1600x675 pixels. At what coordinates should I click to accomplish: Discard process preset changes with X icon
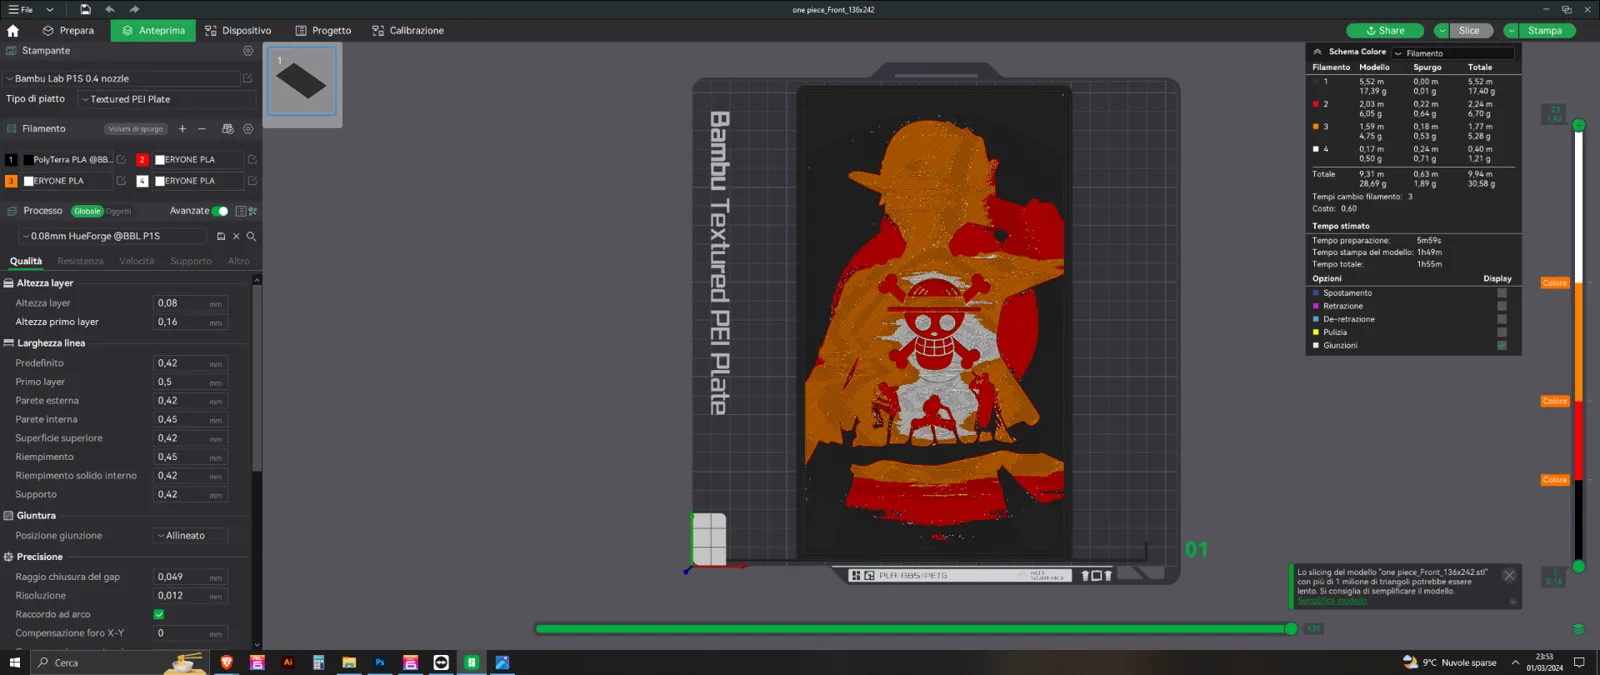point(236,237)
